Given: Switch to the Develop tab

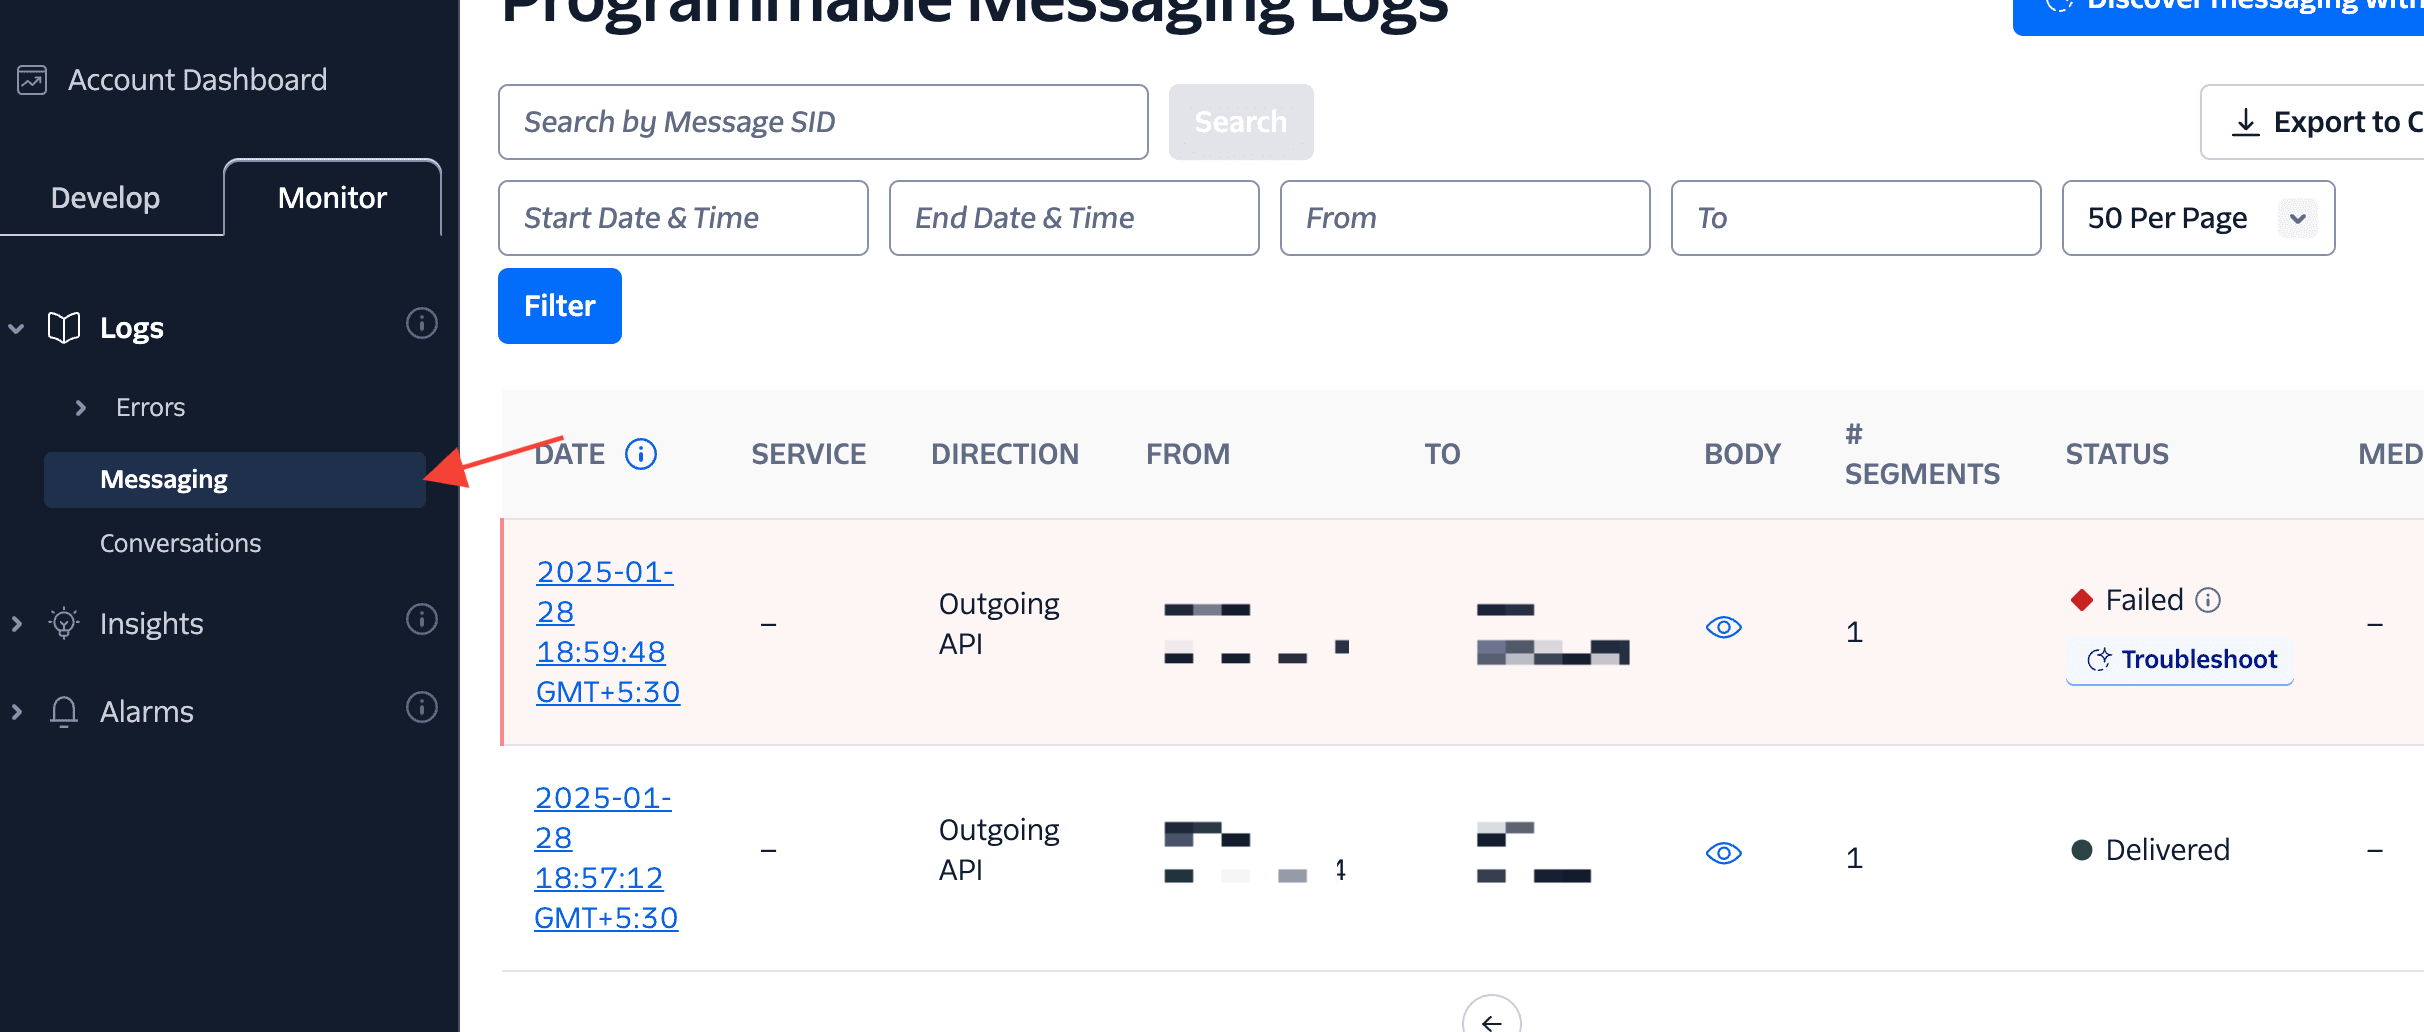Looking at the screenshot, I should point(106,198).
